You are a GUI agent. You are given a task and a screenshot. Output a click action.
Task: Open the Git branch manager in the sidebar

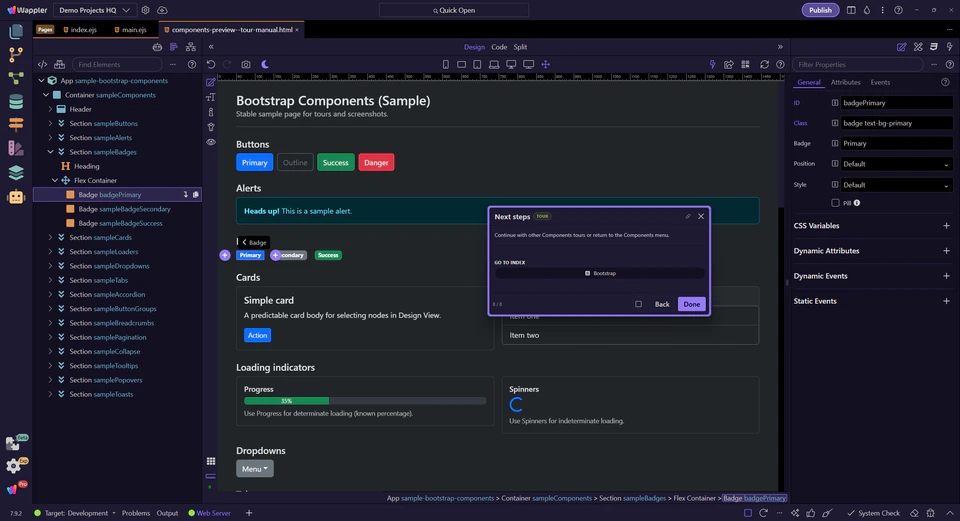16,54
